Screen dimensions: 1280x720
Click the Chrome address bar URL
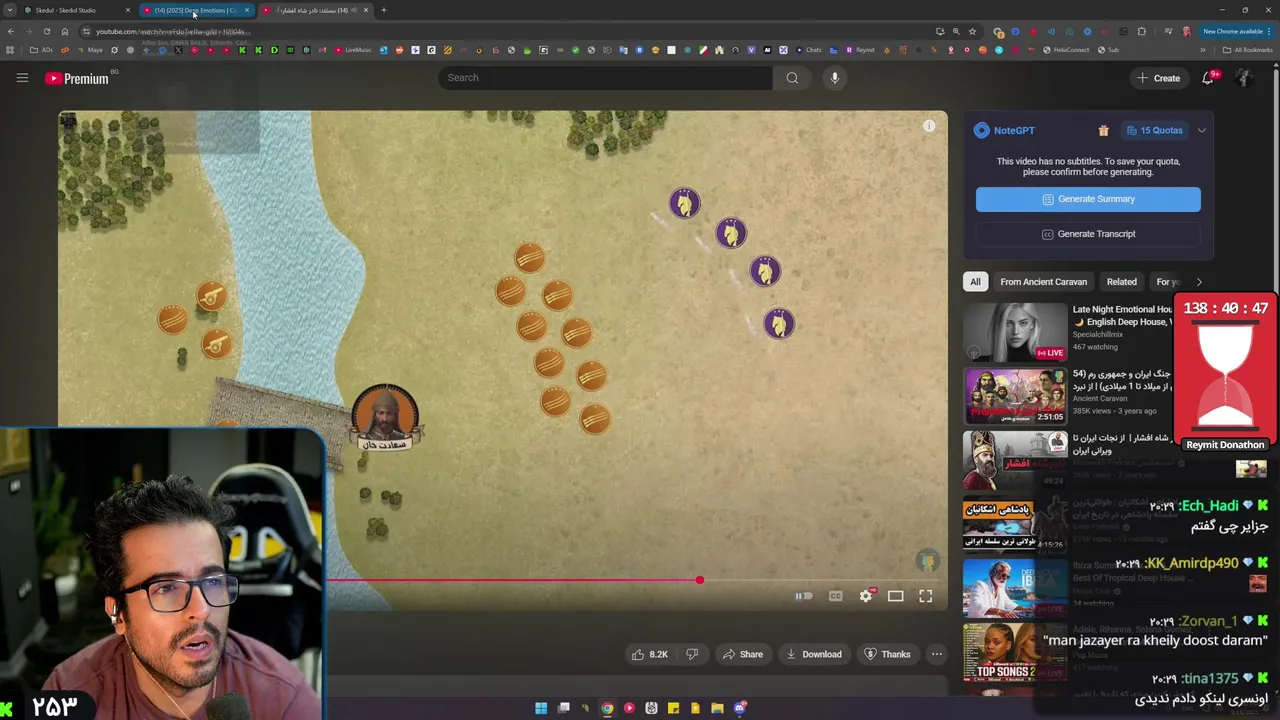click(169, 32)
